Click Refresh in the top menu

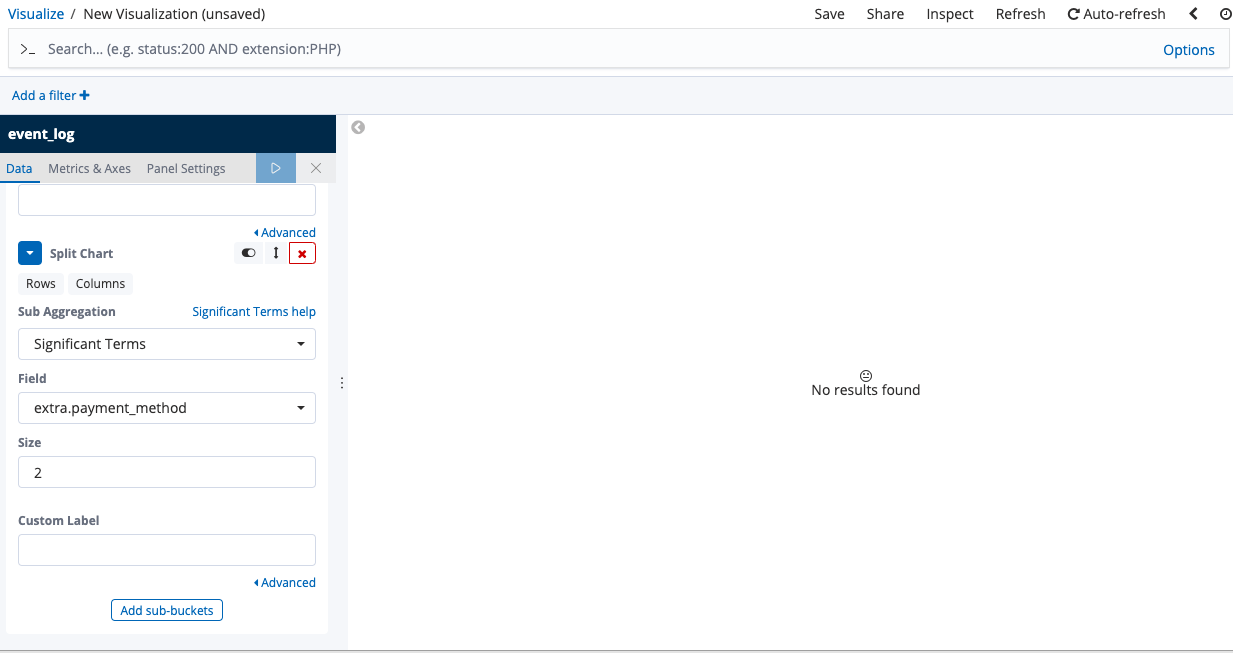click(x=1020, y=14)
